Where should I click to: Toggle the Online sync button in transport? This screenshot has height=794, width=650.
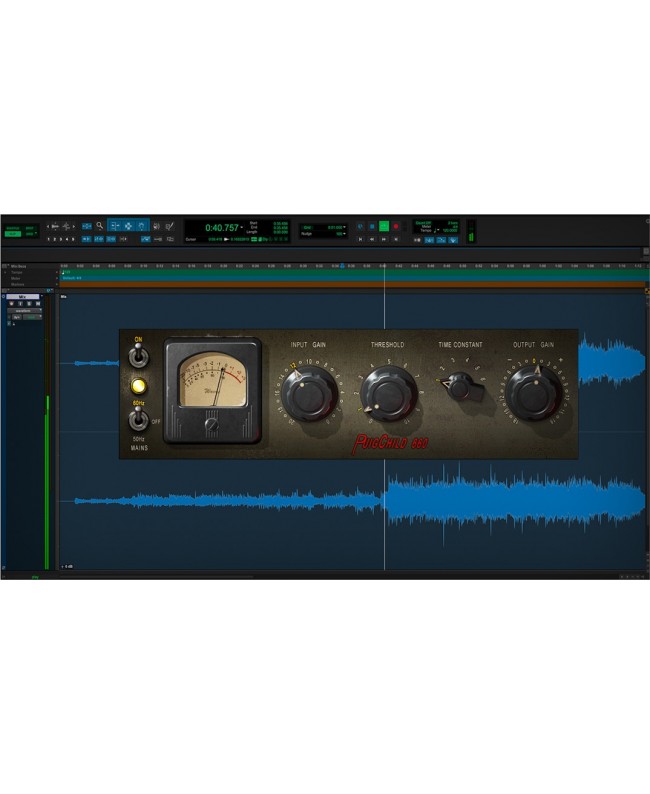coord(360,226)
